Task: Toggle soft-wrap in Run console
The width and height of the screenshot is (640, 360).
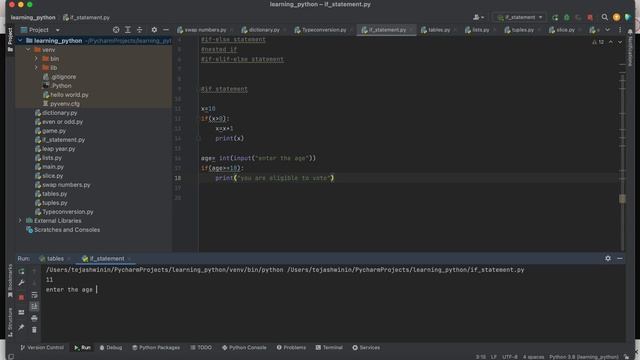Action: [x=34, y=295]
